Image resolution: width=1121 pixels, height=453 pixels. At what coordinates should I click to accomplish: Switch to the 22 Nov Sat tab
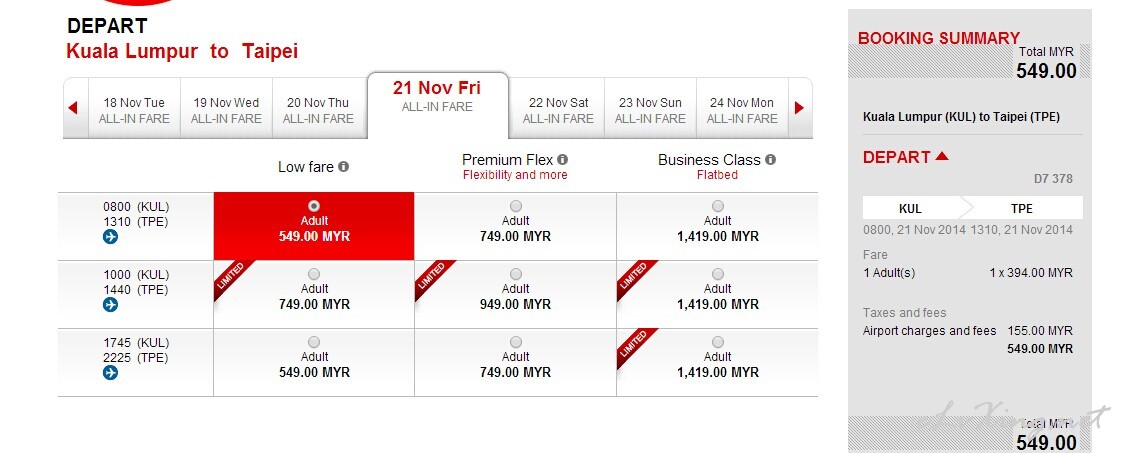pyautogui.click(x=558, y=110)
